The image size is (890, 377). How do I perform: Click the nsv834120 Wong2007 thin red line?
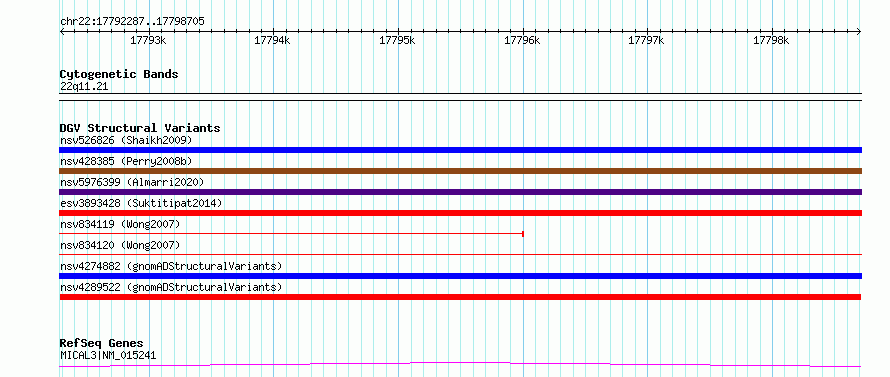[x=460, y=254]
